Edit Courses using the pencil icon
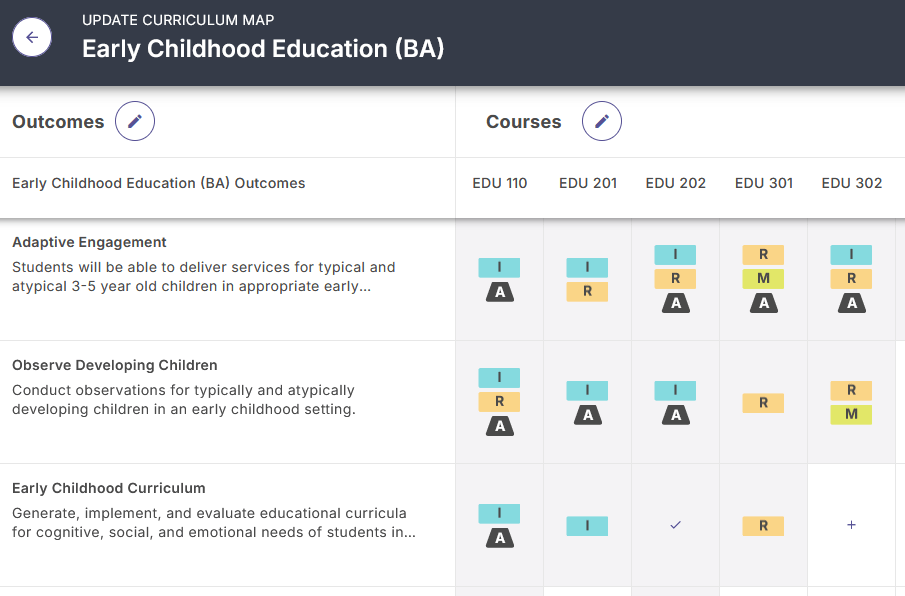The width and height of the screenshot is (905, 596). pyautogui.click(x=602, y=122)
